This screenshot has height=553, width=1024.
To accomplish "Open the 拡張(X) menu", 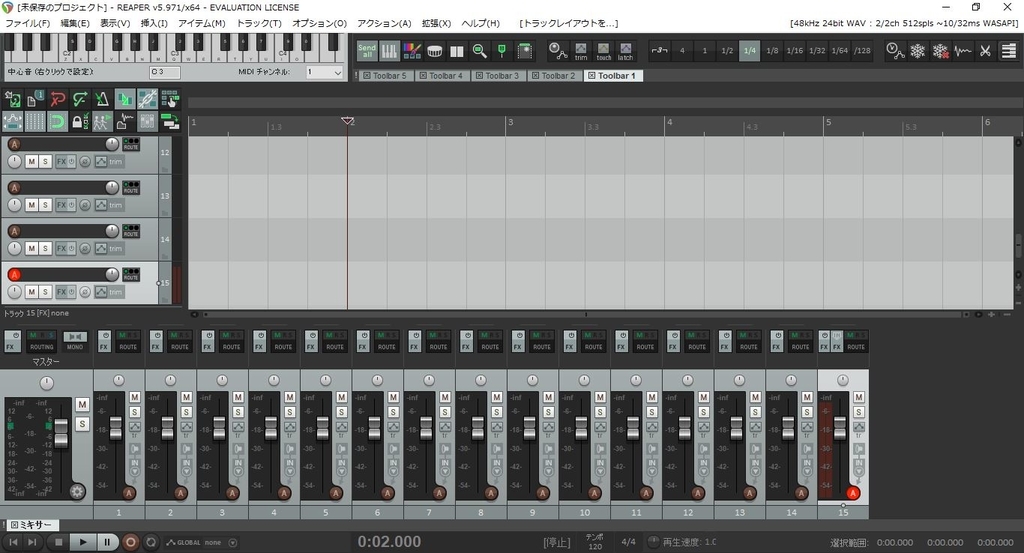I will [436, 23].
